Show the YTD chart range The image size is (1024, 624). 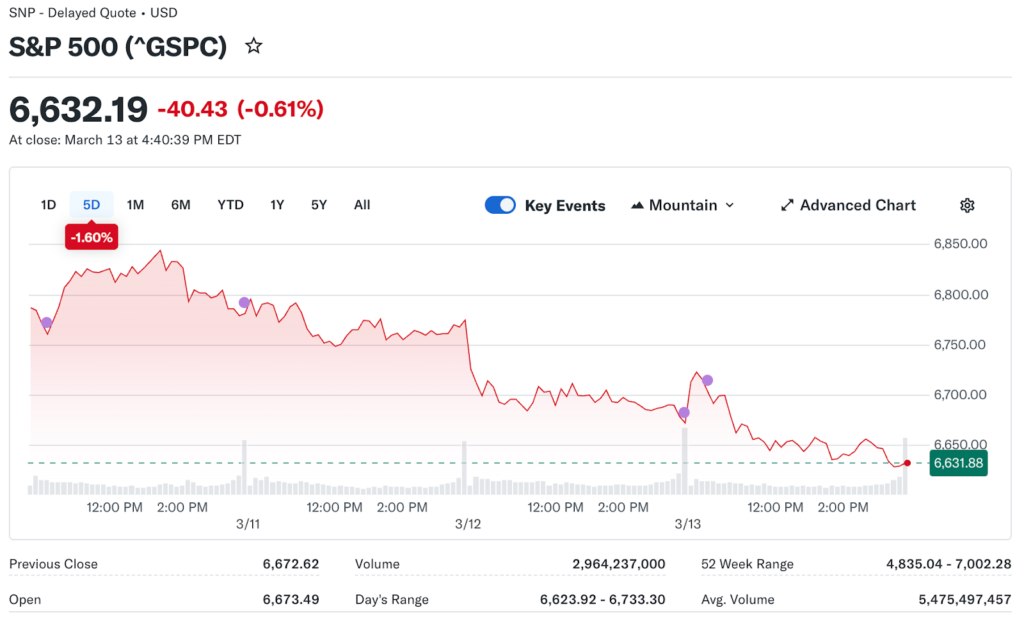coord(230,205)
